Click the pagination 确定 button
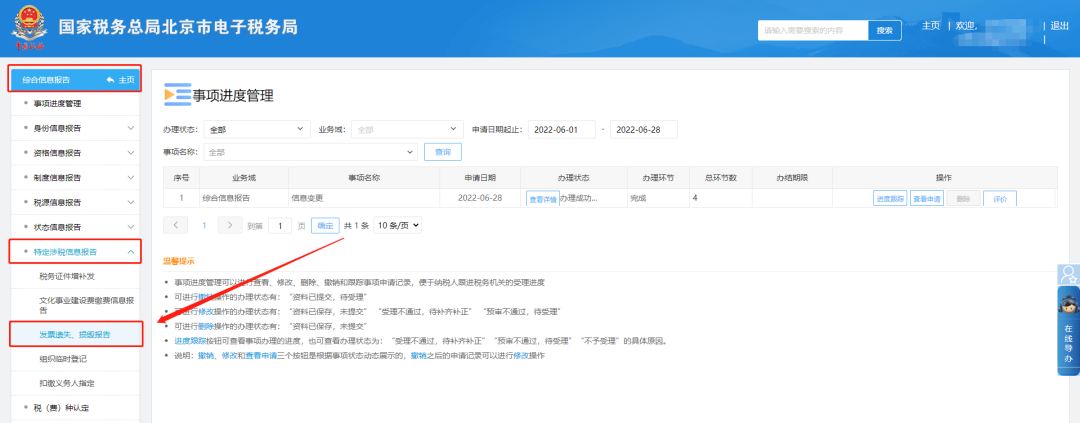The width and height of the screenshot is (1080, 423). tap(325, 225)
